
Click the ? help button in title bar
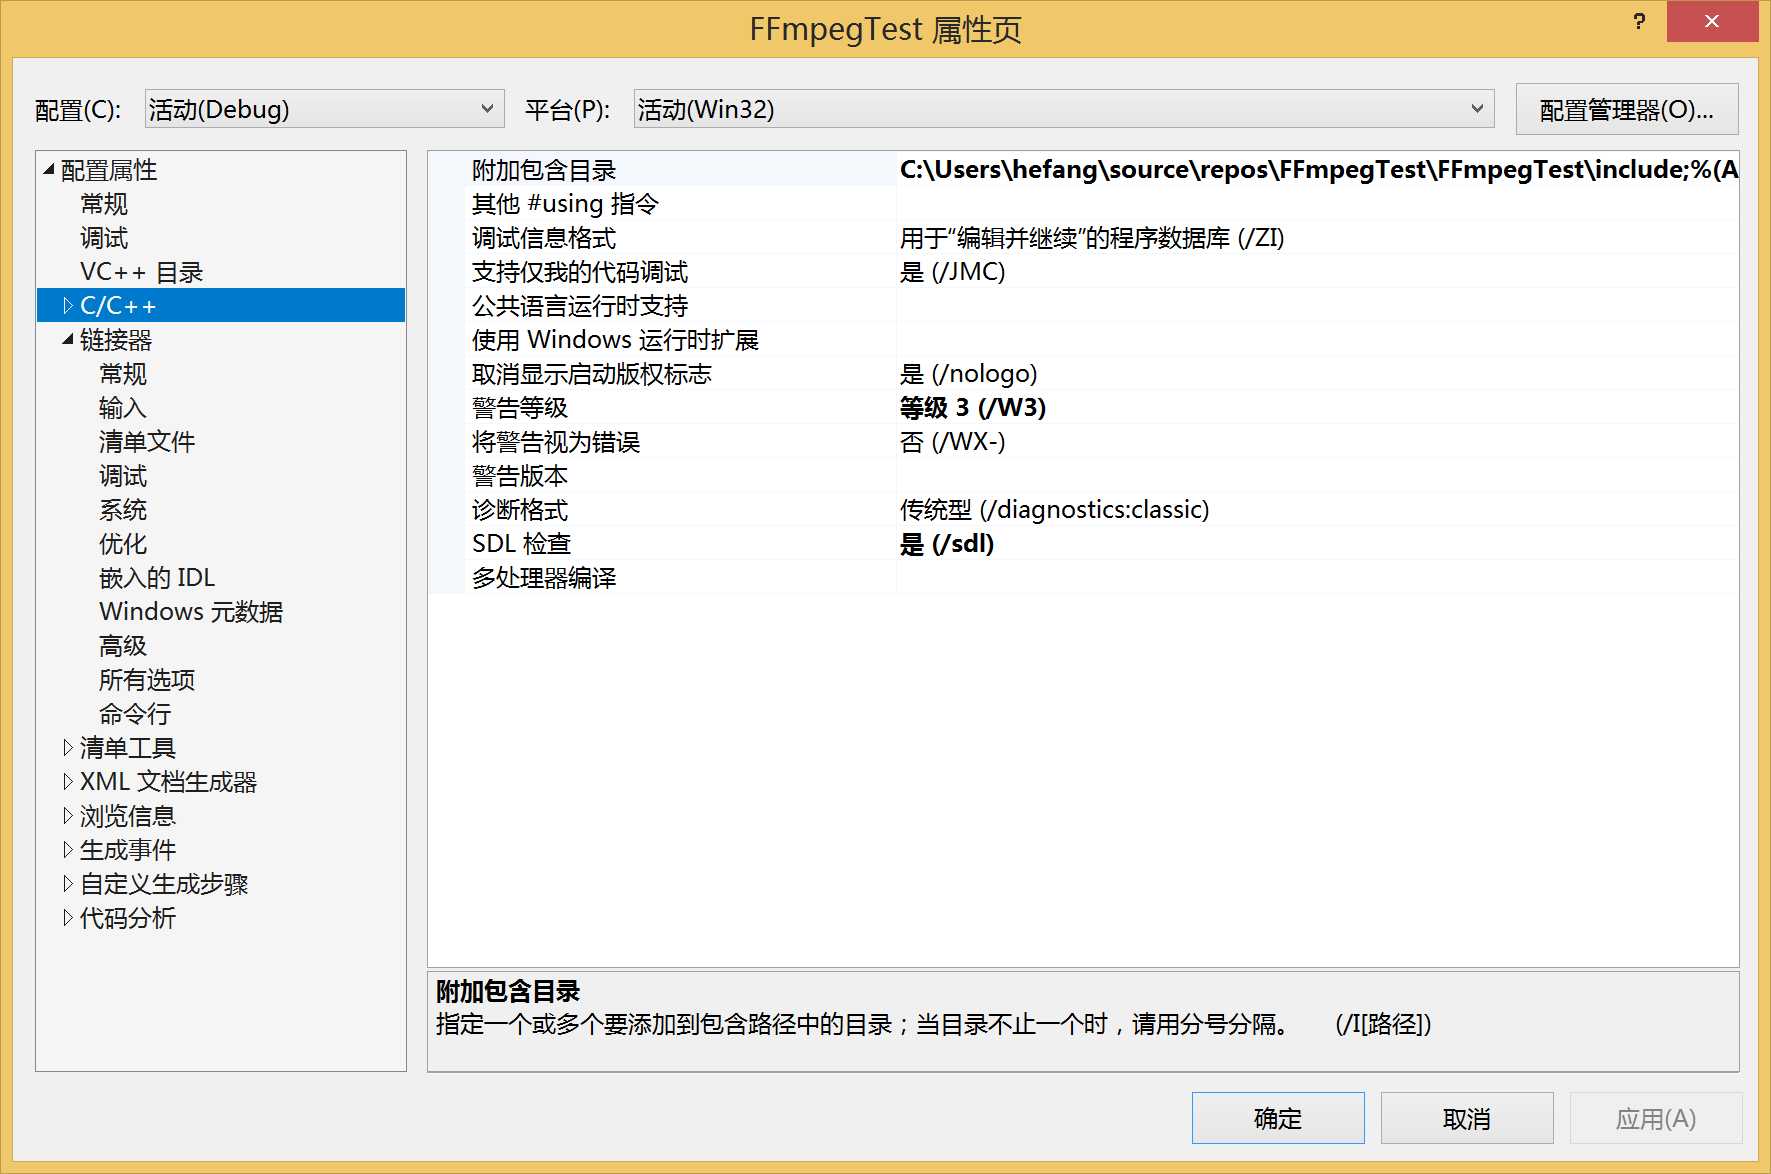pos(1639,21)
